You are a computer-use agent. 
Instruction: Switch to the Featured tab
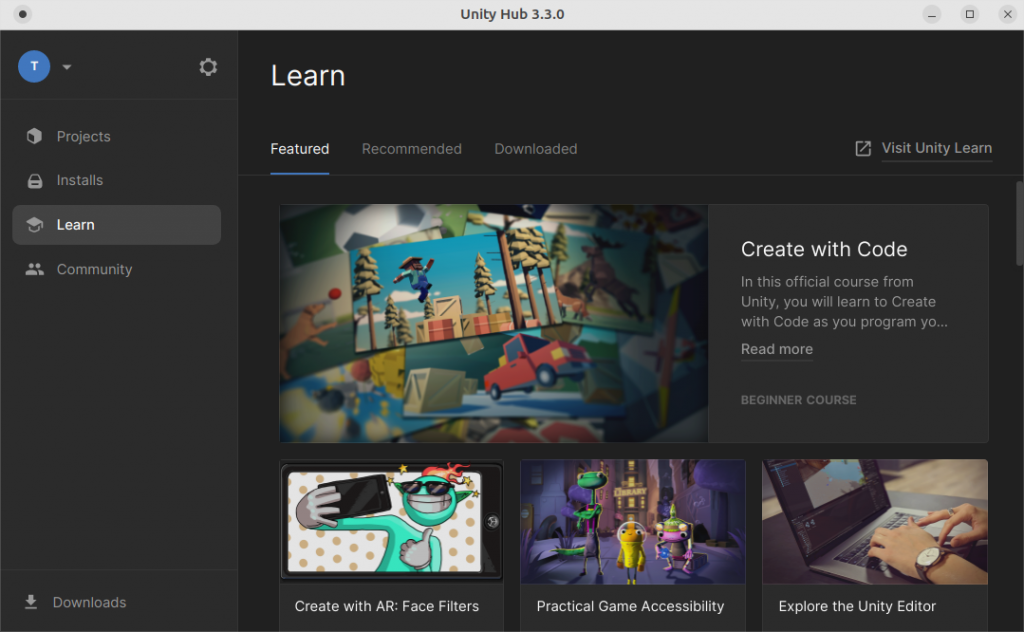pyautogui.click(x=300, y=149)
